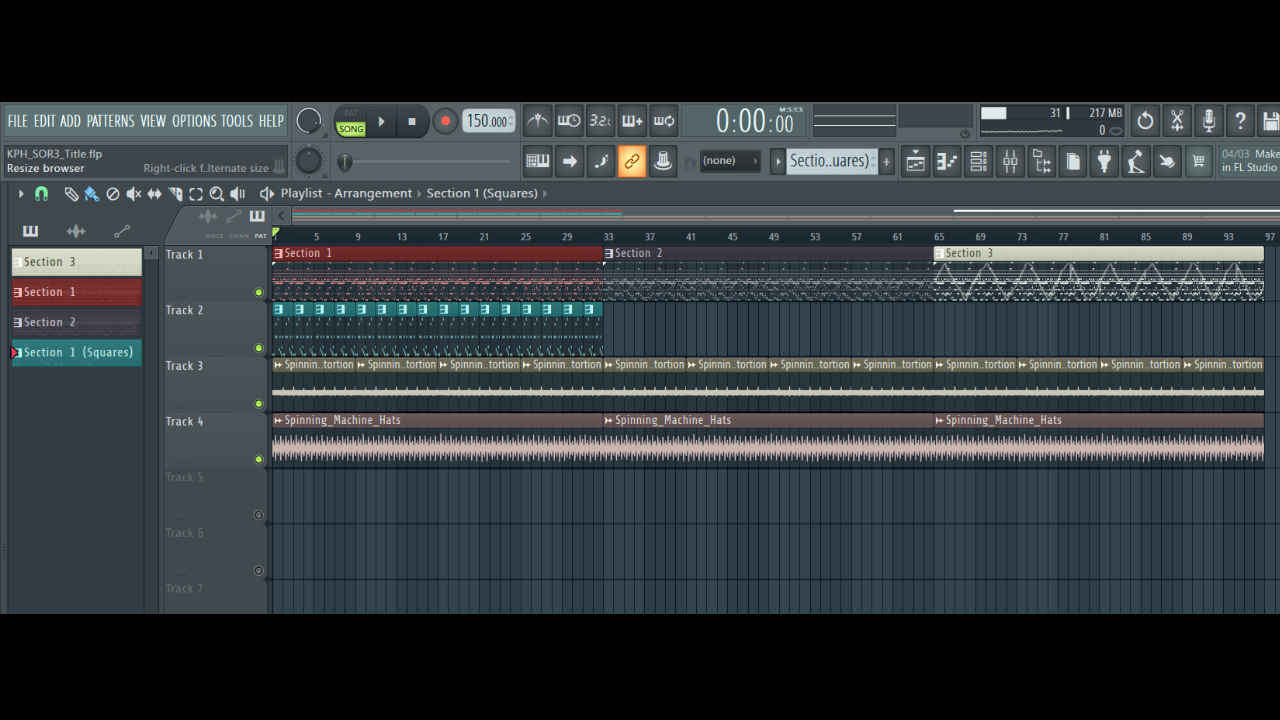
Task: Open the EDIT menu
Action: click(x=44, y=121)
